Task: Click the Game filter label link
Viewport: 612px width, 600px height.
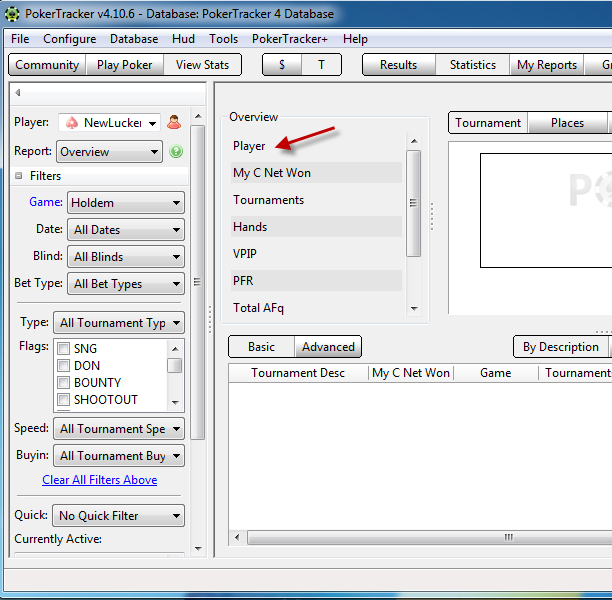Action: (46, 202)
